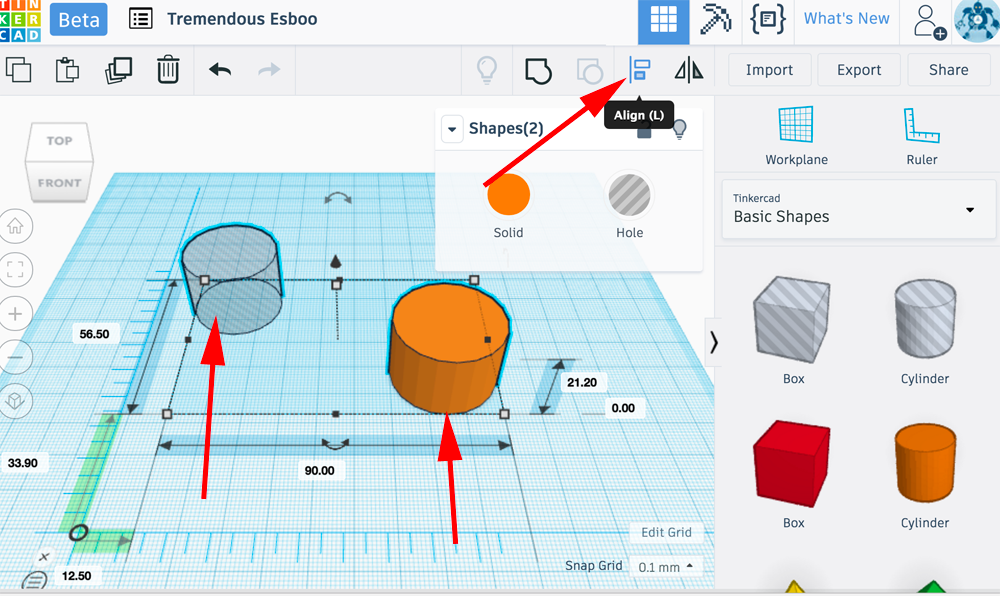Screen dimensions: 1000x596
Task: Click the 90.00 width dimension
Action: coord(320,470)
